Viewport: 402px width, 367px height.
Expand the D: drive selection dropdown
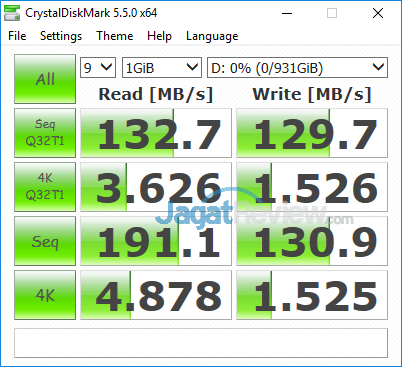297,68
